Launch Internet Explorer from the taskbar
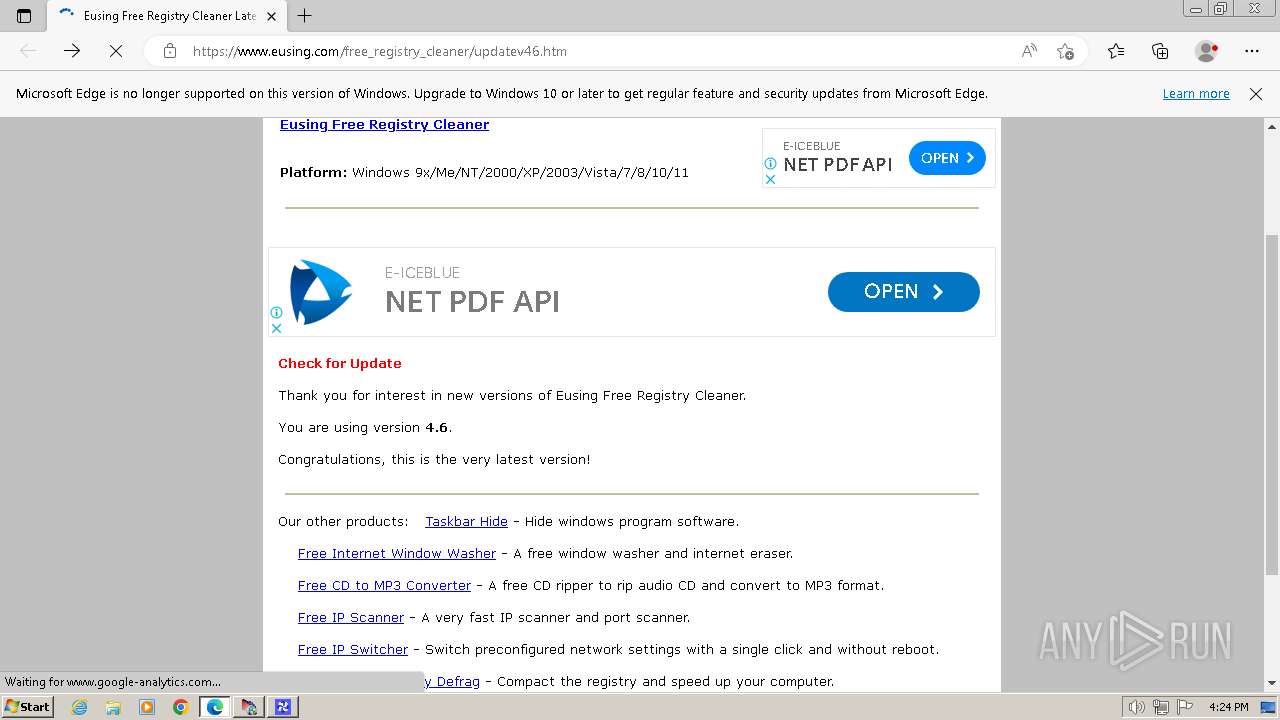This screenshot has height=720, width=1280. 79,707
